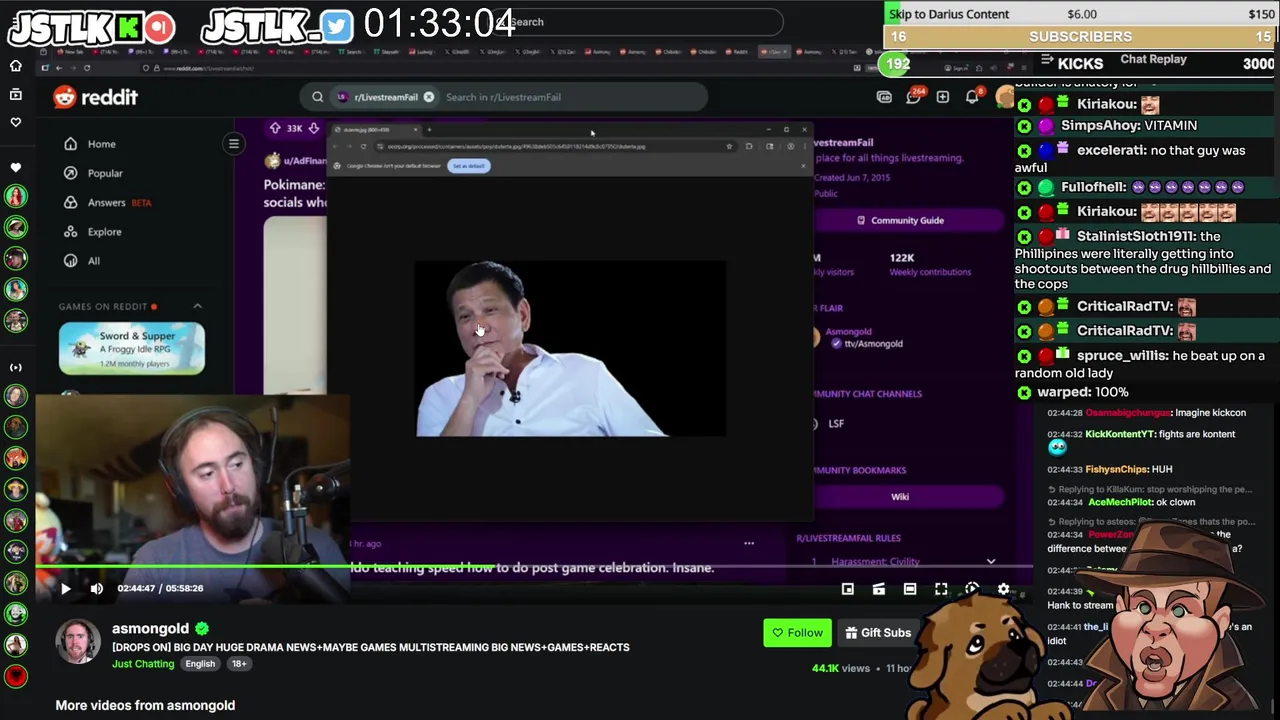The image size is (1280, 720).
Task: Remove the r/LivestreamFail search filter chip
Action: [x=429, y=97]
